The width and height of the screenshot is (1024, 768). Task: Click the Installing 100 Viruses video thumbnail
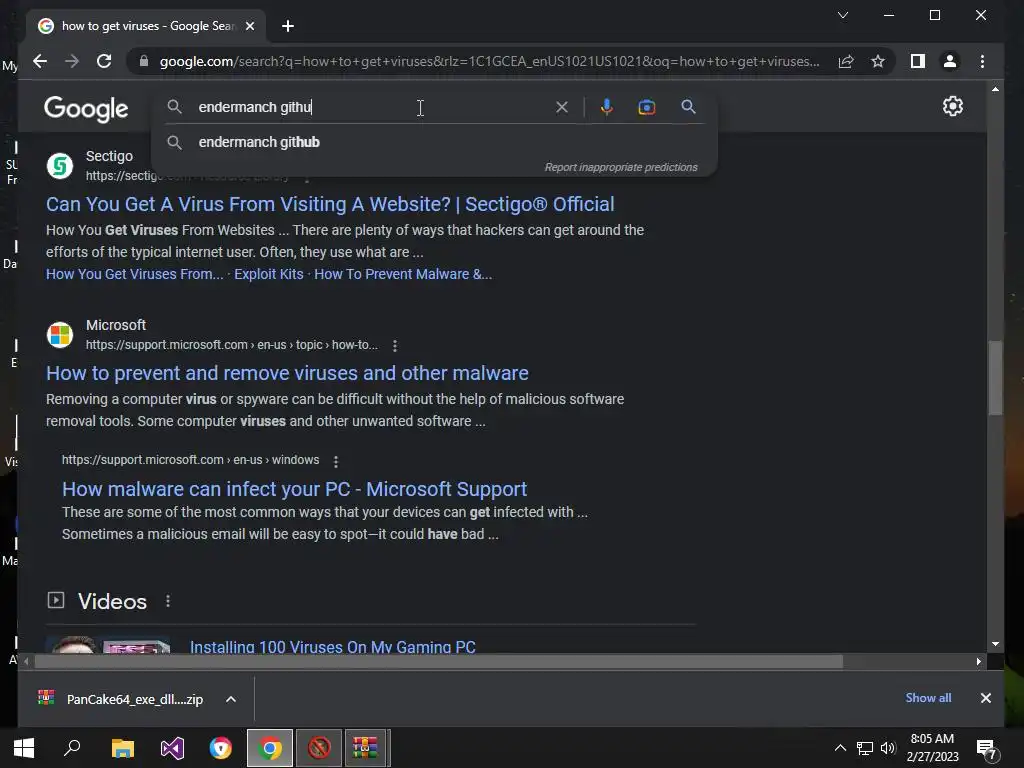click(x=108, y=645)
